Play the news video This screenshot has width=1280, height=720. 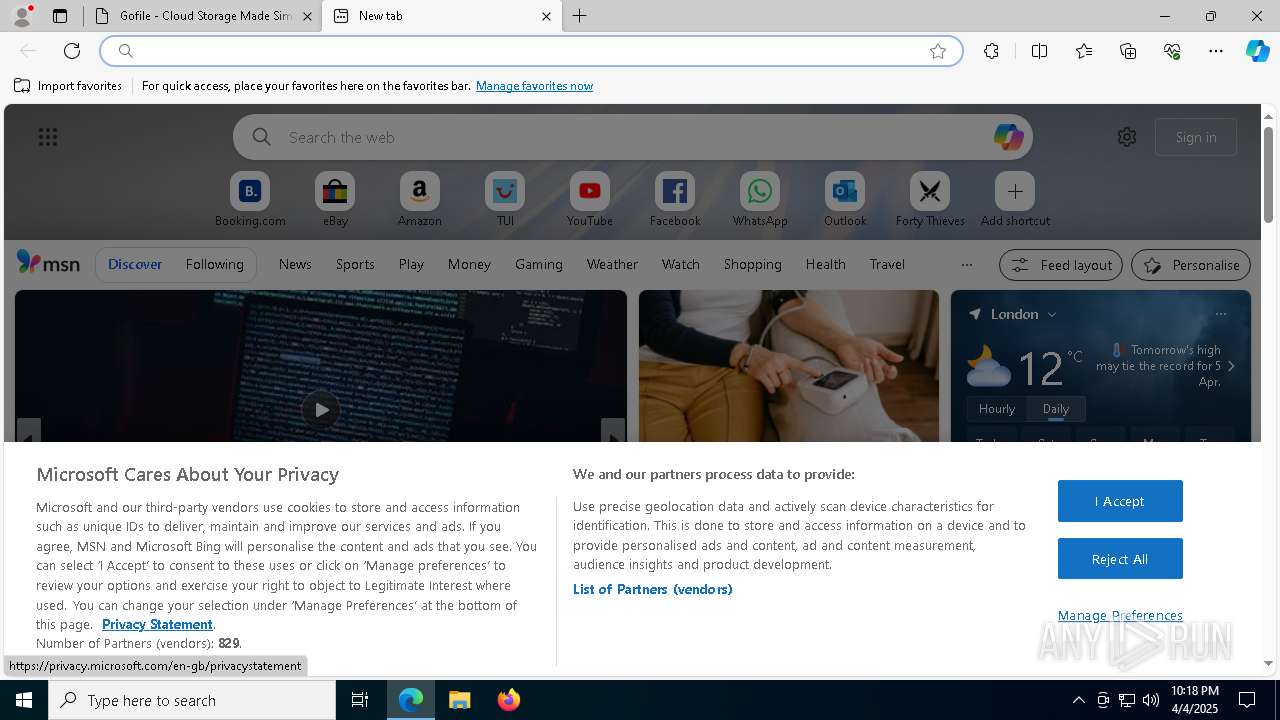click(320, 409)
